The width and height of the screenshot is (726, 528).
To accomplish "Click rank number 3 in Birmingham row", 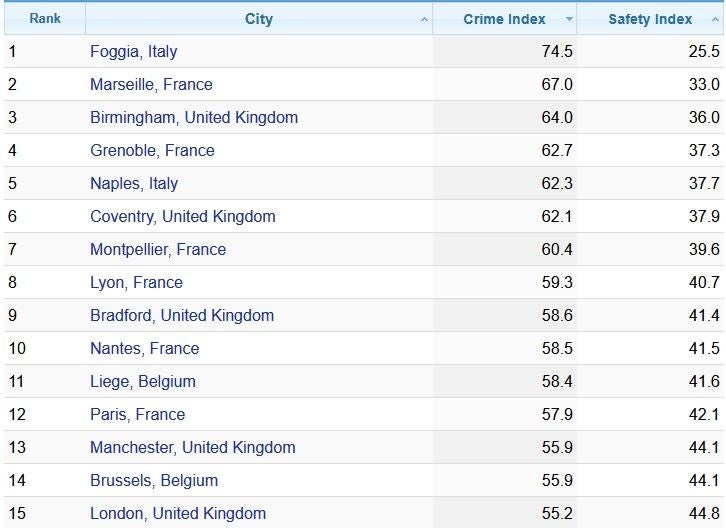I will tap(13, 118).
